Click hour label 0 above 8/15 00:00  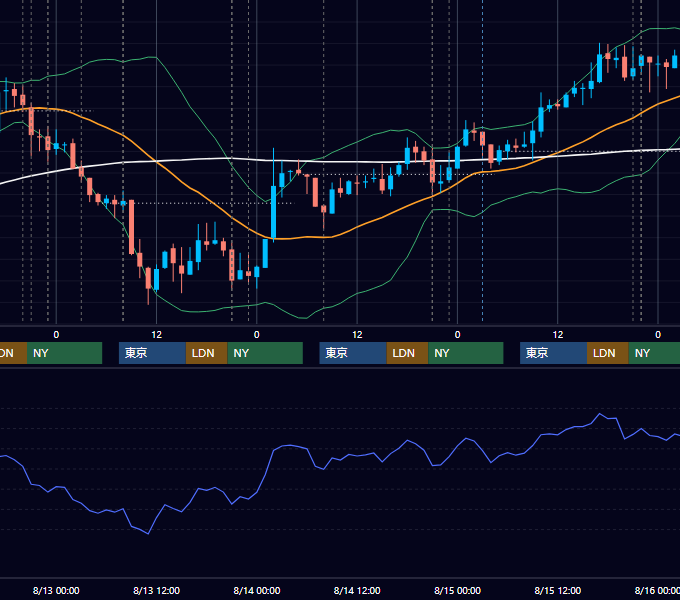click(x=457, y=335)
